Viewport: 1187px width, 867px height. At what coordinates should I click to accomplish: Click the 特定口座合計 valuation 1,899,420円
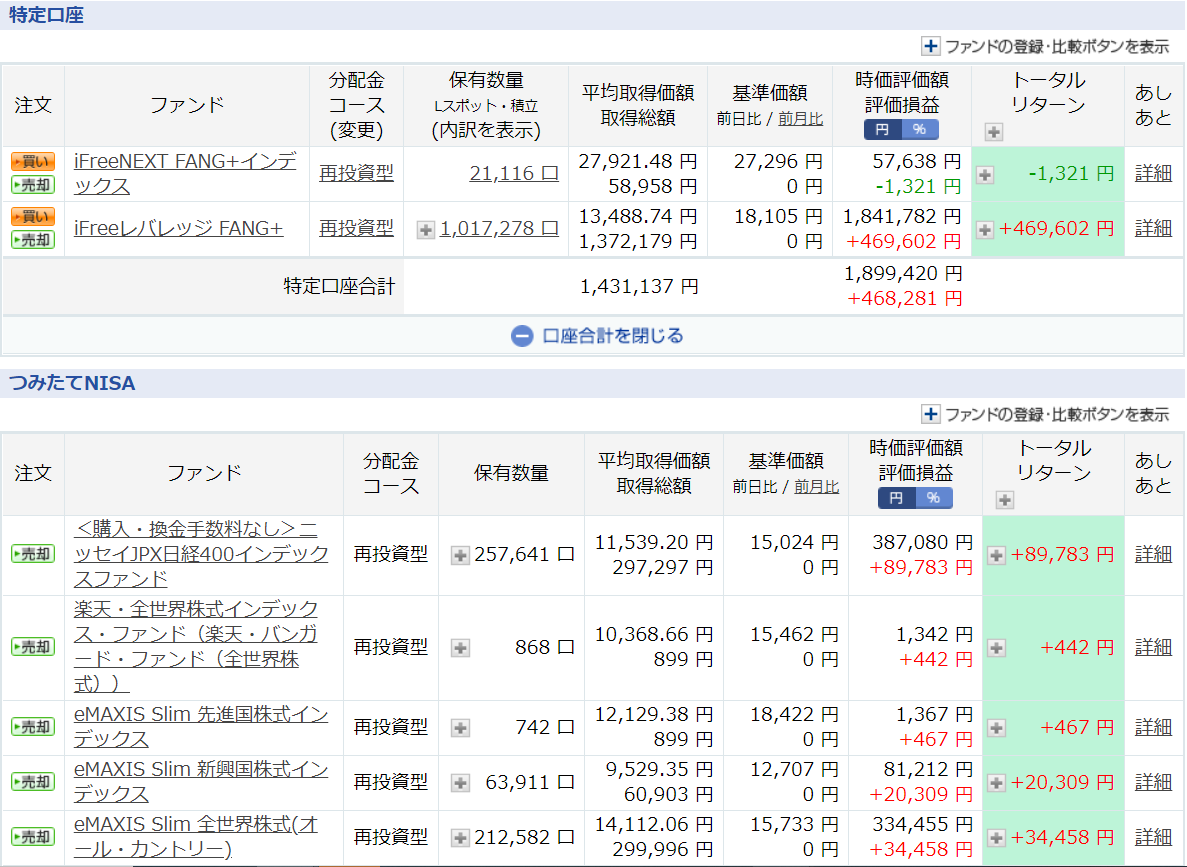coord(903,273)
